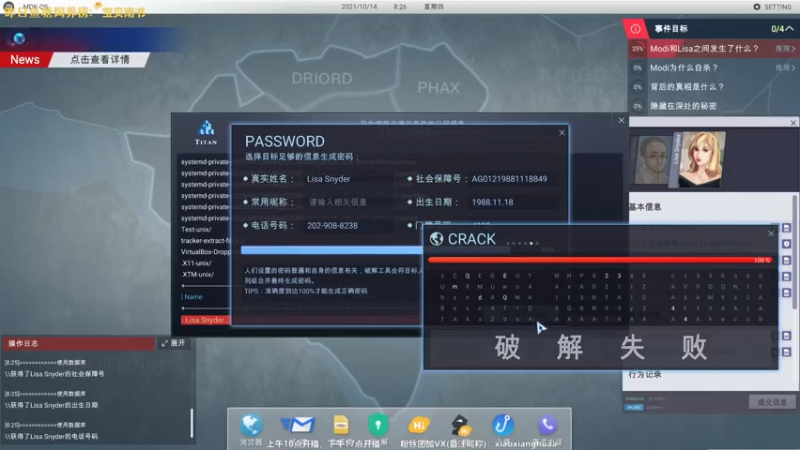
Task: Select the 电话号码 202-908-8238 field
Action: (x=351, y=226)
